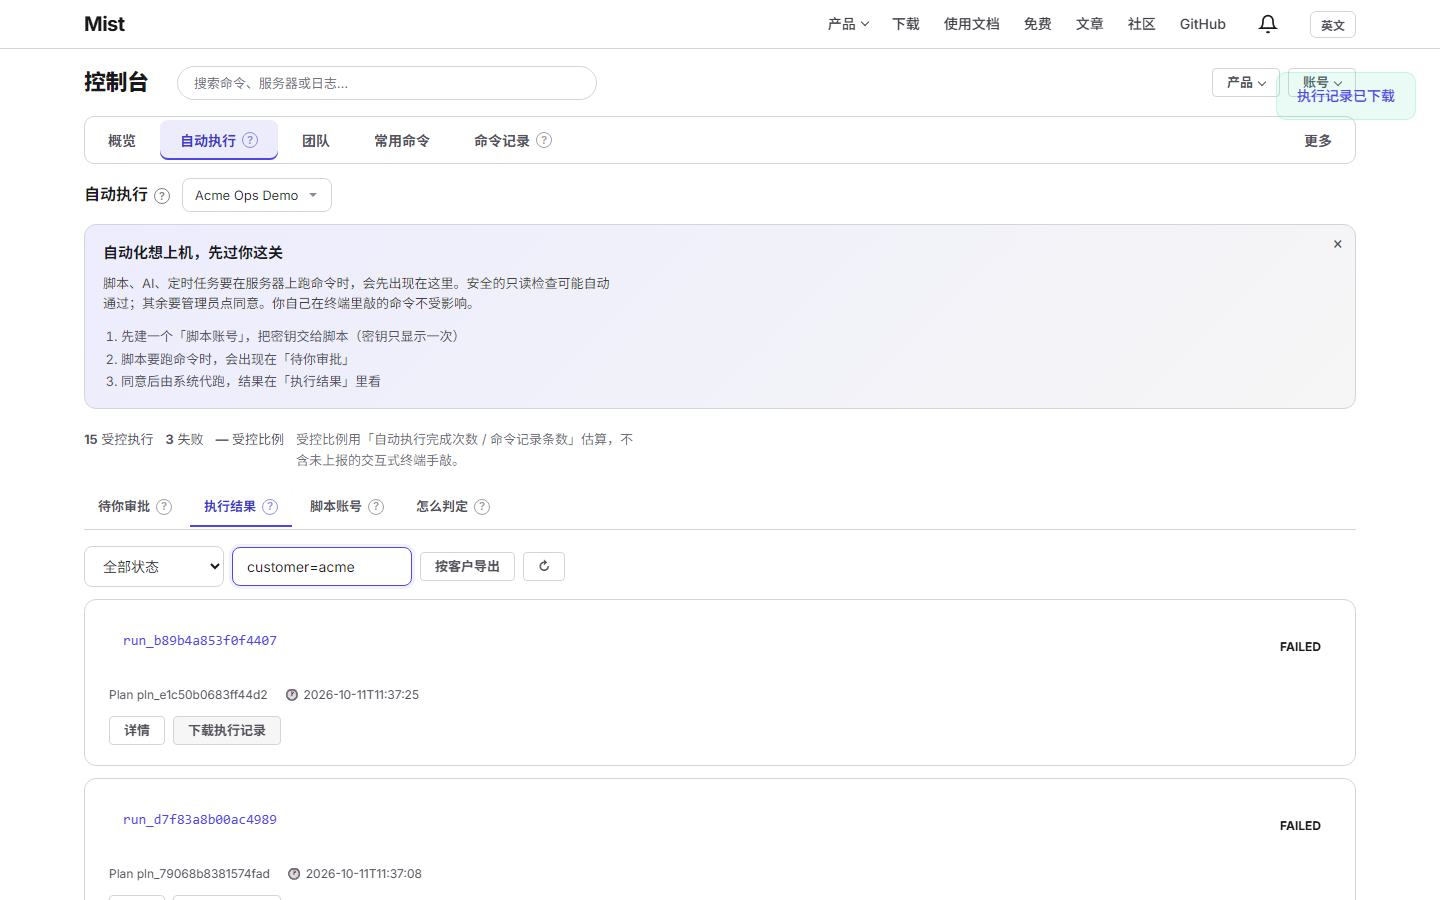Click help icon next to 脚本账号

[x=376, y=507]
